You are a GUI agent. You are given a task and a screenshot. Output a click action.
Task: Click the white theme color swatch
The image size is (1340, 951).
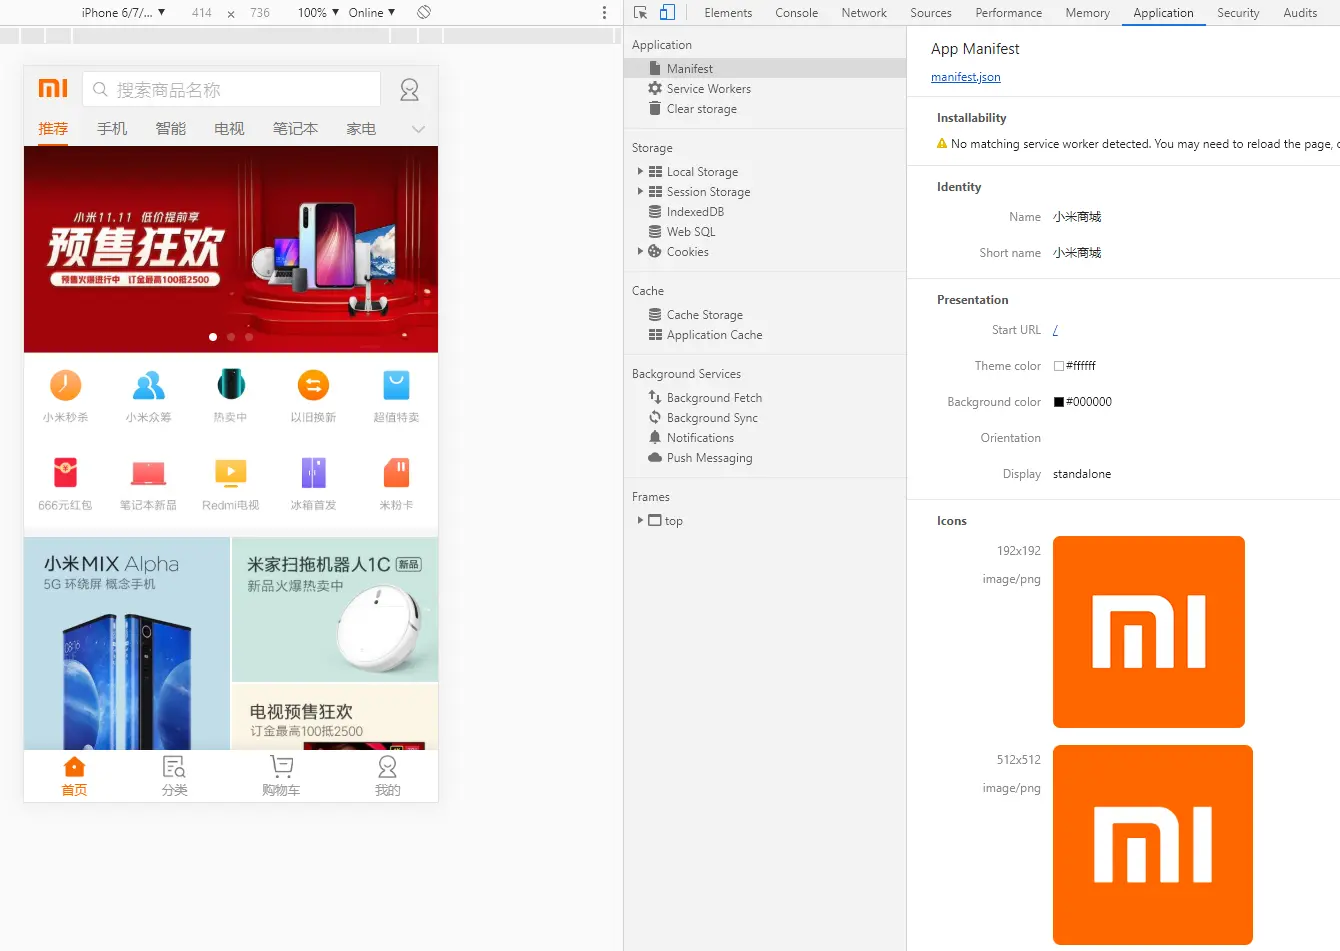coord(1059,366)
